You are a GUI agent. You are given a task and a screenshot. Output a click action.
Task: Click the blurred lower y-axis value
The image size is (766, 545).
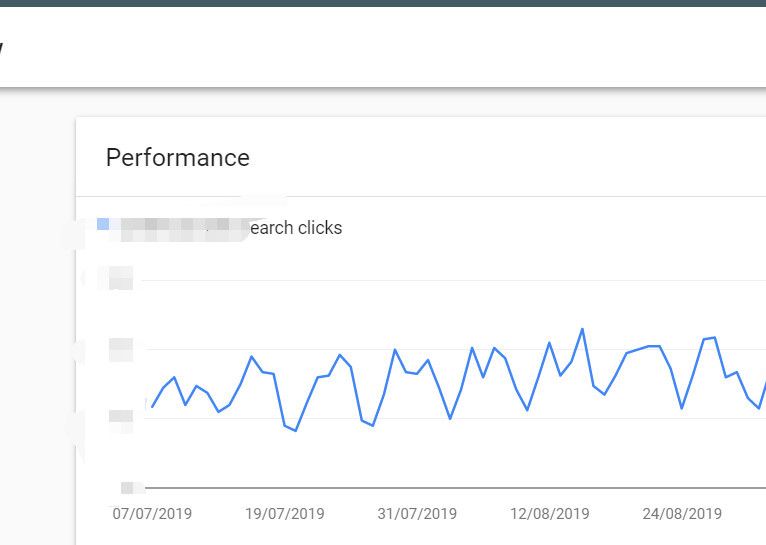[x=121, y=418]
